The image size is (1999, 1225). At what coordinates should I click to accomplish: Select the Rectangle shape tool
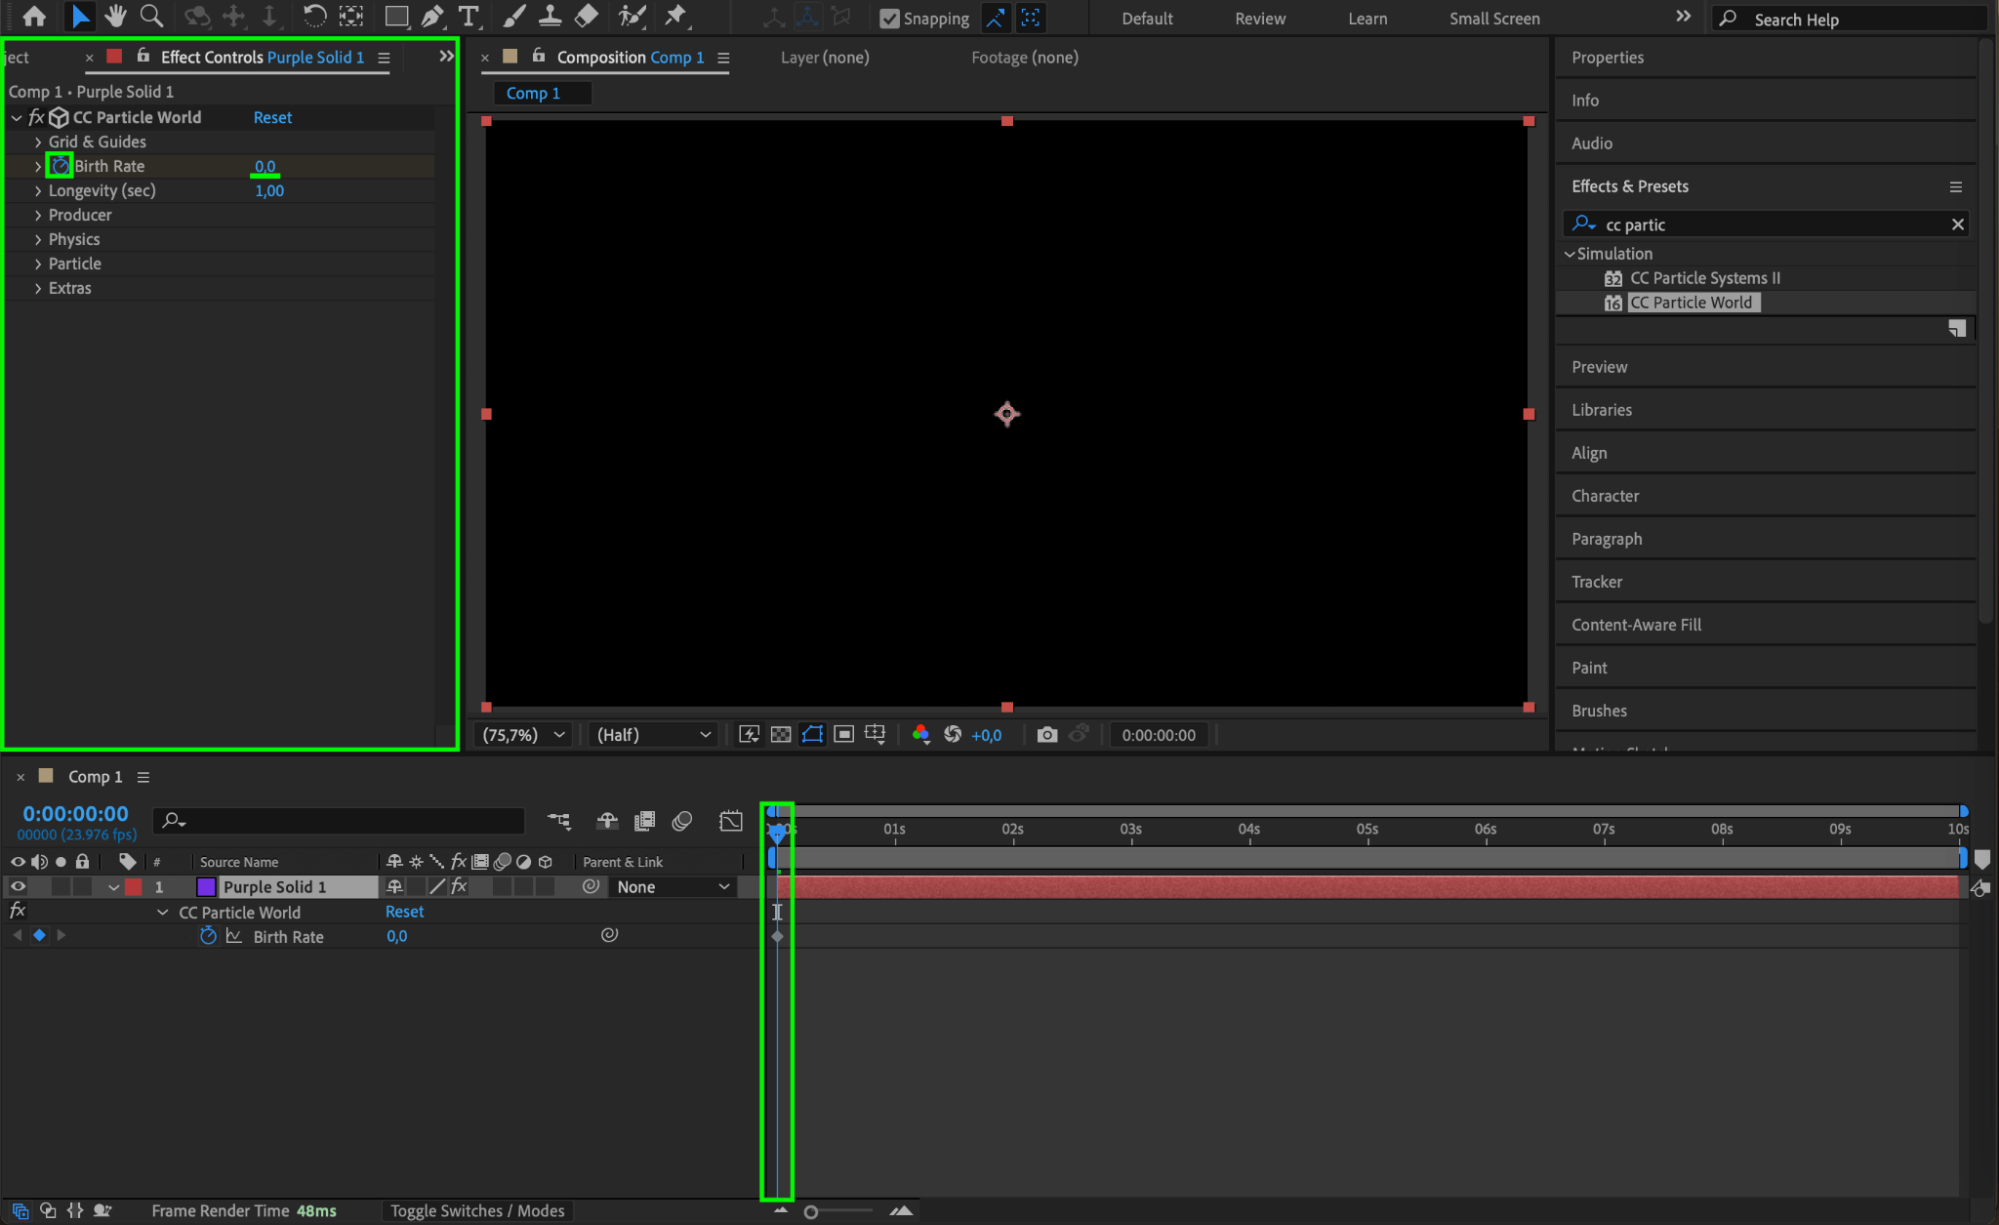click(x=396, y=16)
